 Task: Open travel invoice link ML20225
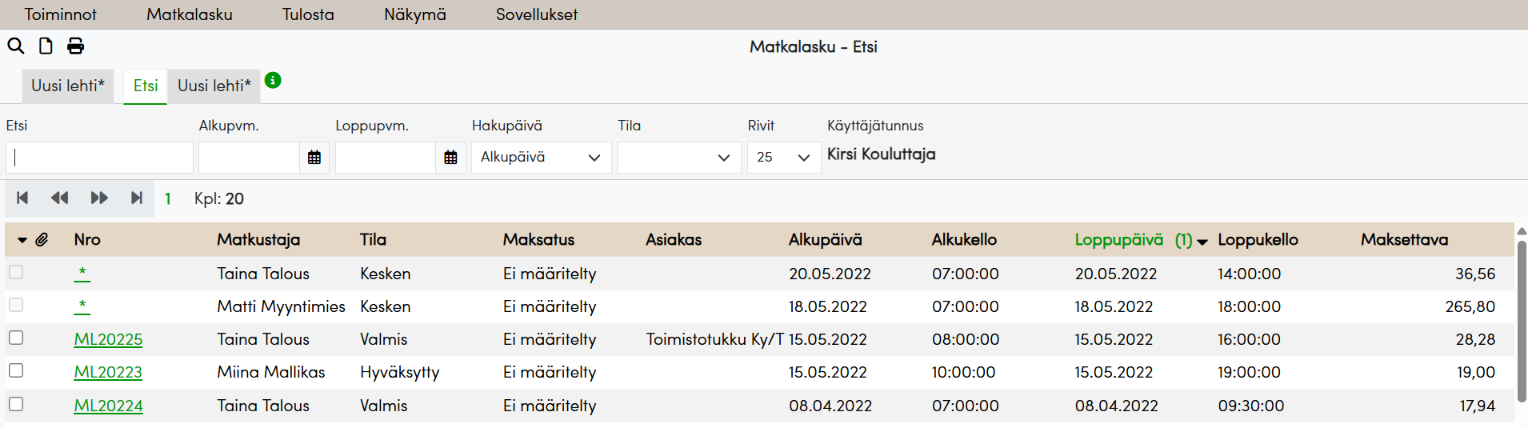point(108,339)
